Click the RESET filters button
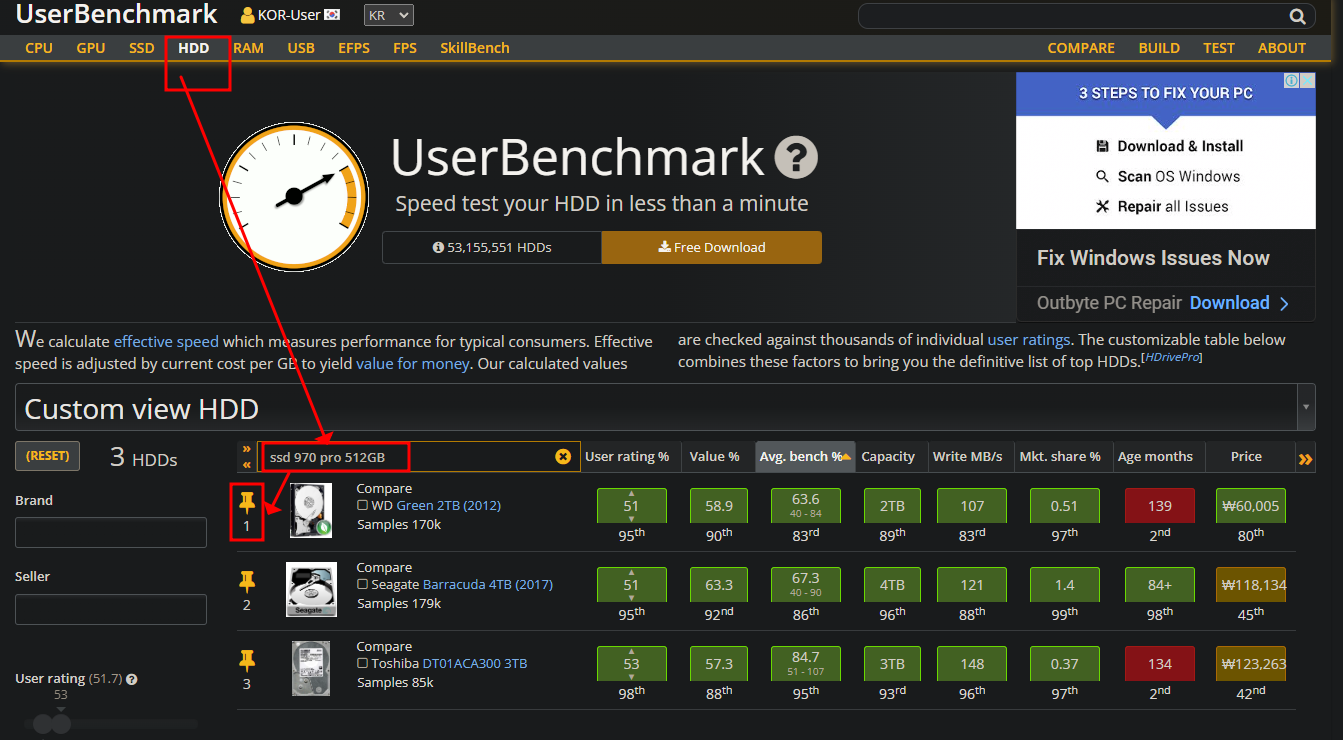 click(48, 456)
